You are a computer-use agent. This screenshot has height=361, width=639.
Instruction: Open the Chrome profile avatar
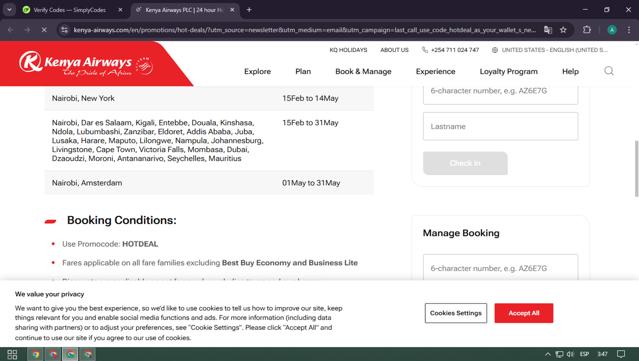tap(612, 30)
